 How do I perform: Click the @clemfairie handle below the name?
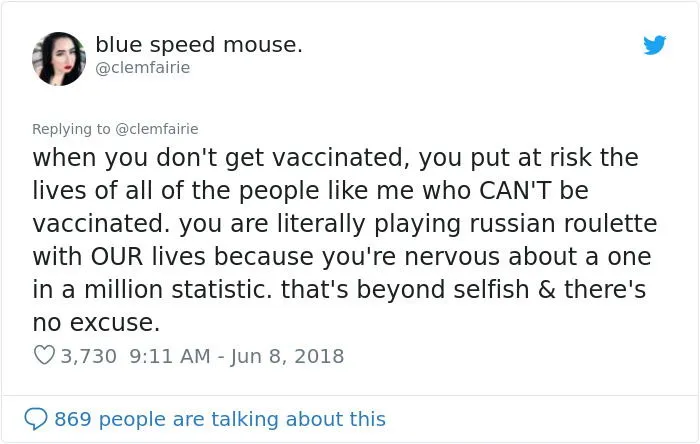point(143,68)
